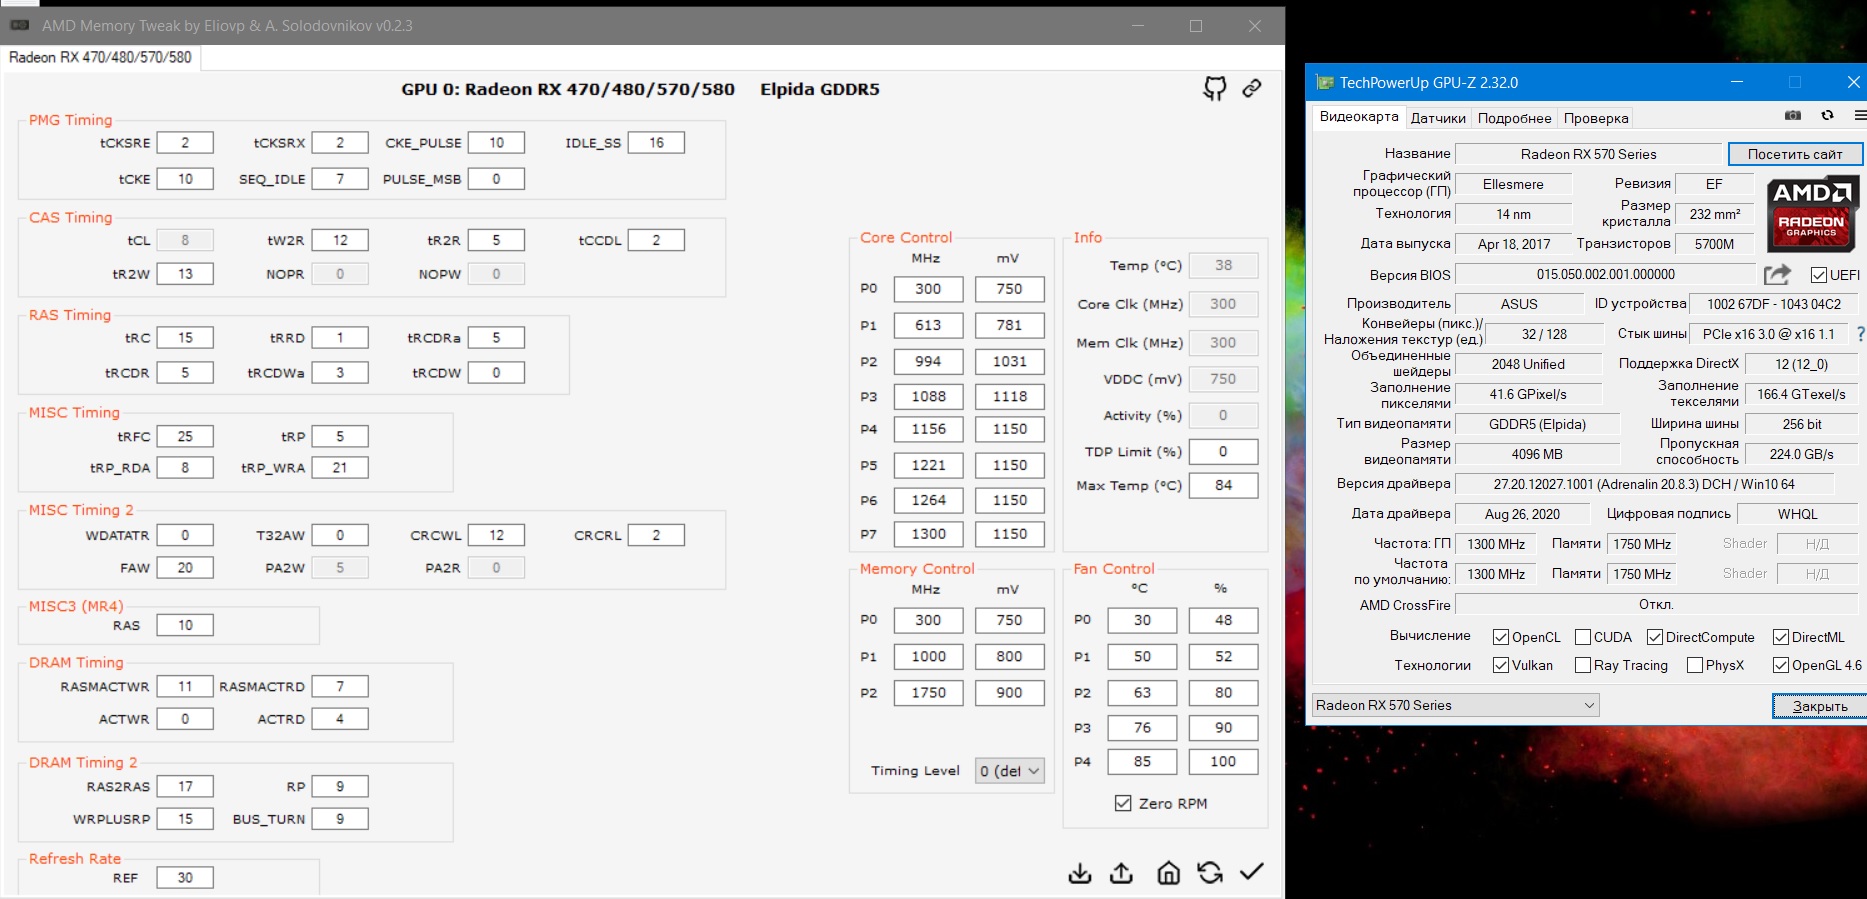Screen dimensions: 1867x899
Task: Switch to the Проверка tab
Action: 1596,118
